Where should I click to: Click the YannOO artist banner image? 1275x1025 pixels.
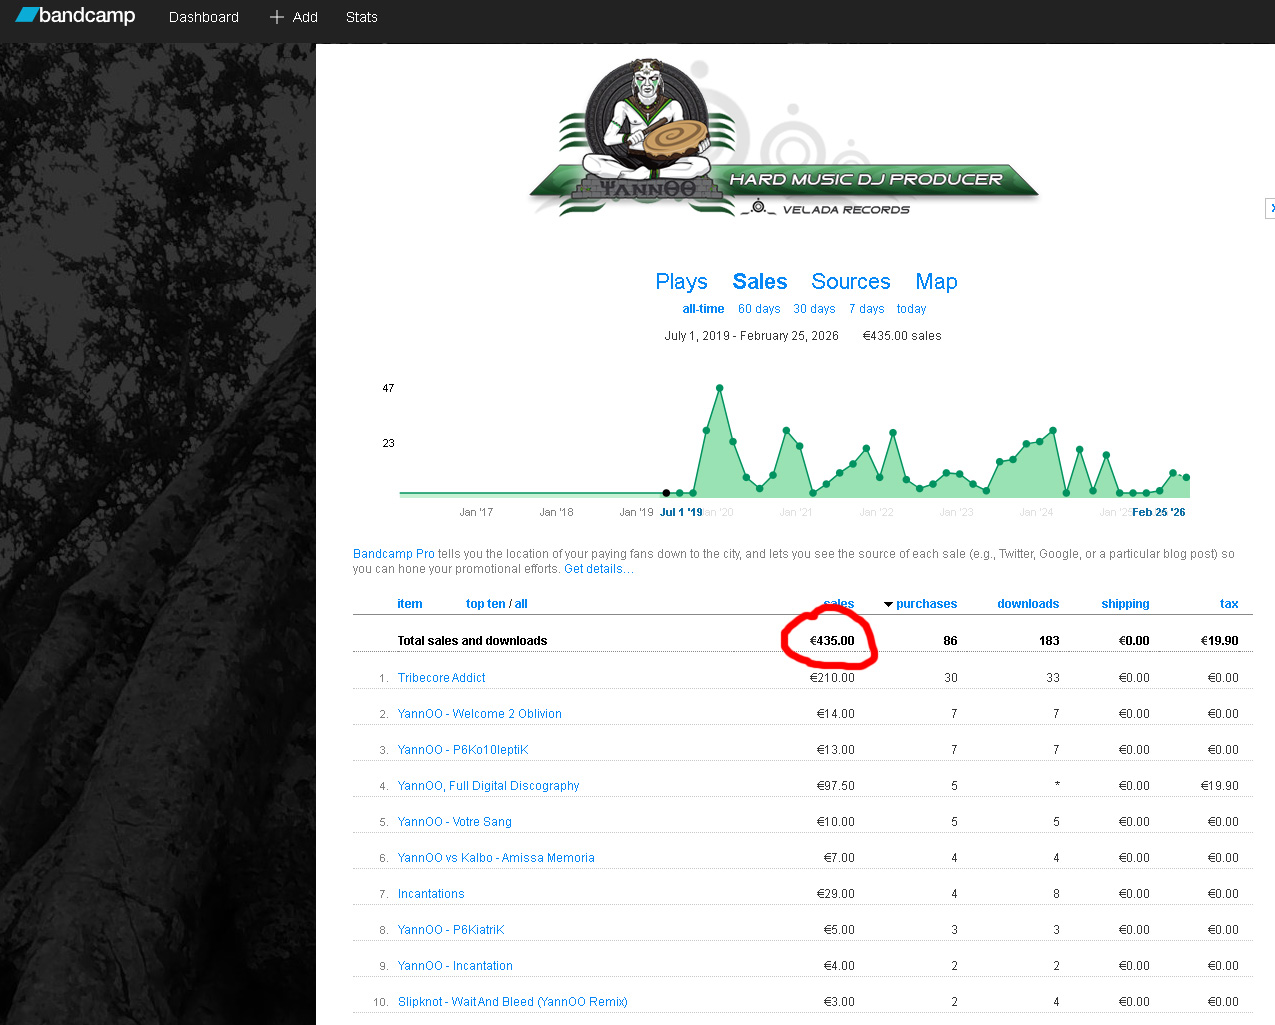[784, 138]
